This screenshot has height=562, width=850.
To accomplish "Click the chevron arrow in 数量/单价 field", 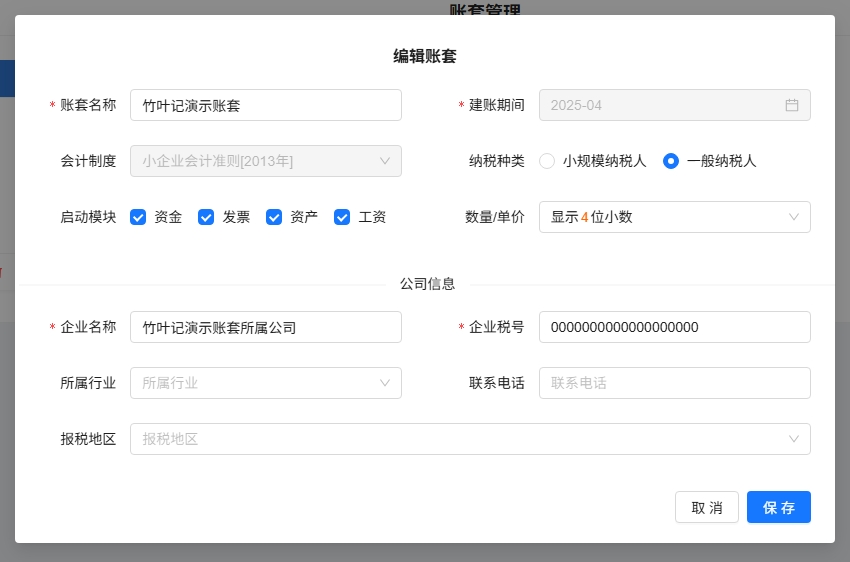I will point(794,217).
